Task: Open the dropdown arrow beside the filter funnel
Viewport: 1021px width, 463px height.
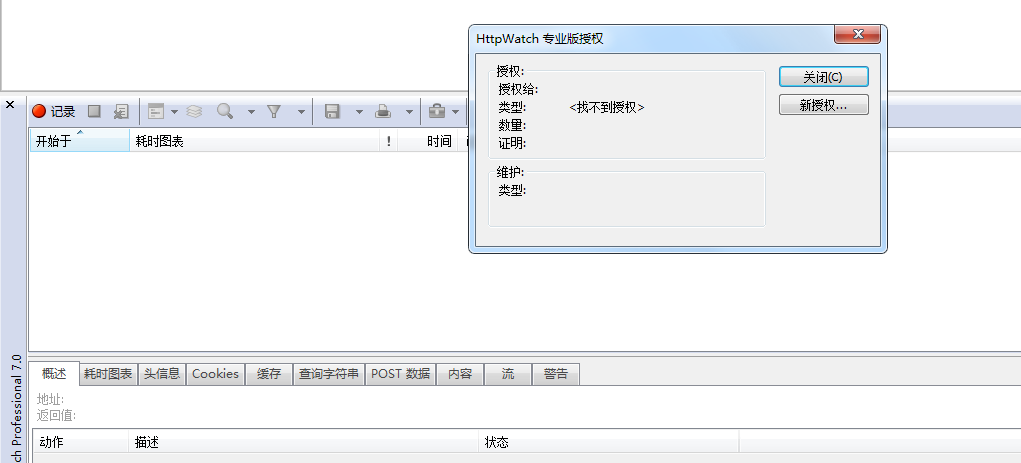Action: [301, 112]
